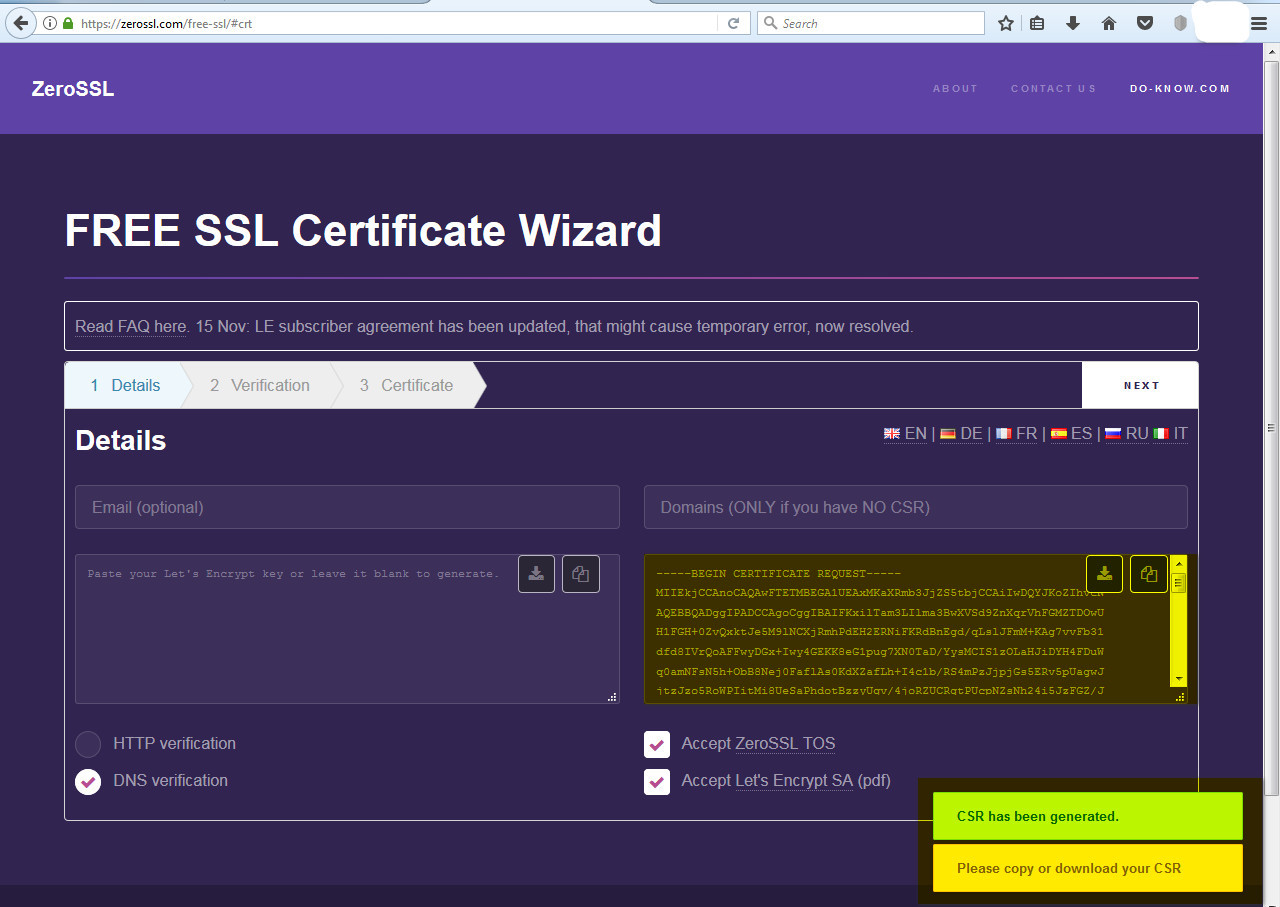Click CSR box scrollbar up arrow
Viewport: 1280px width, 907px height.
point(1179,562)
